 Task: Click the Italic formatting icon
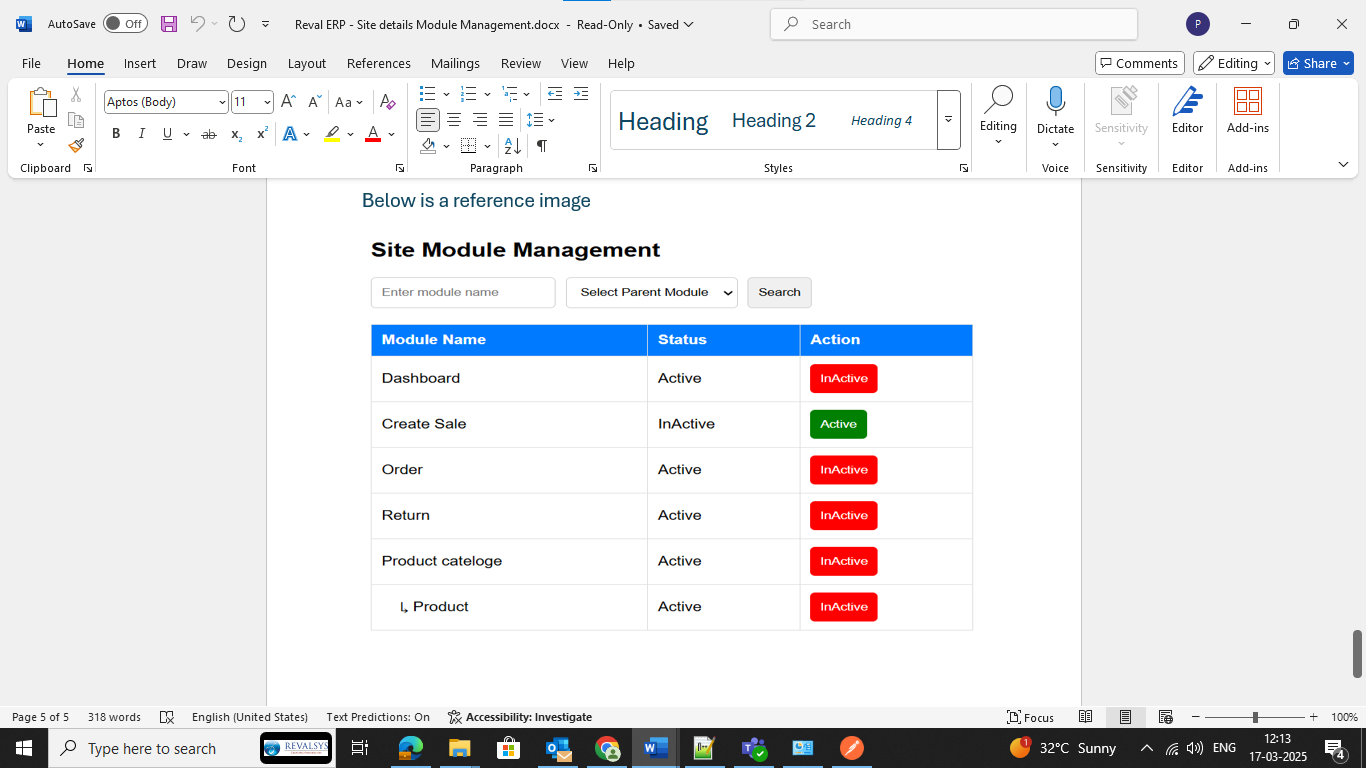pos(141,134)
